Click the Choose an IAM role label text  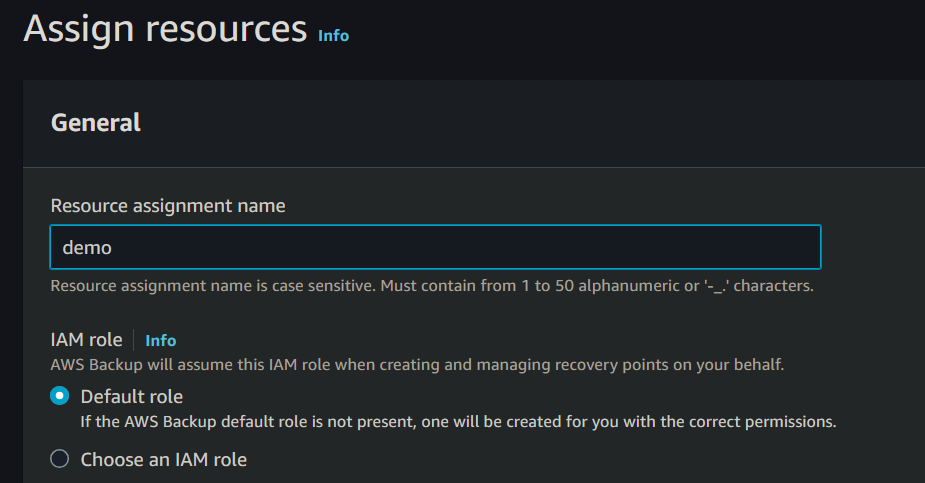click(x=164, y=459)
